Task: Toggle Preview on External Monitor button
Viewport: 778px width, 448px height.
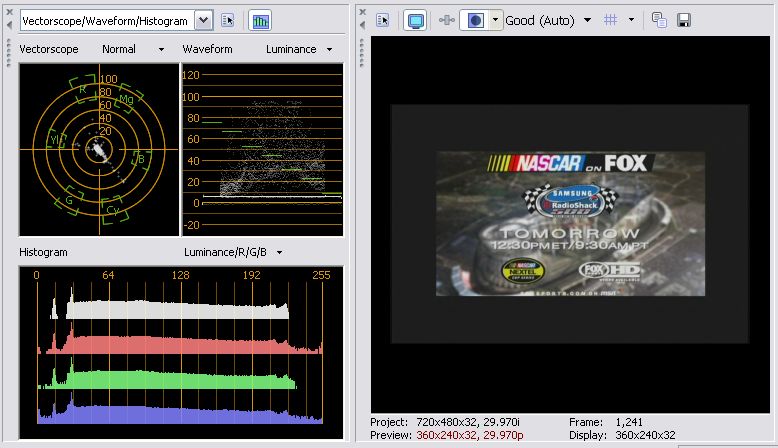Action: click(x=415, y=21)
